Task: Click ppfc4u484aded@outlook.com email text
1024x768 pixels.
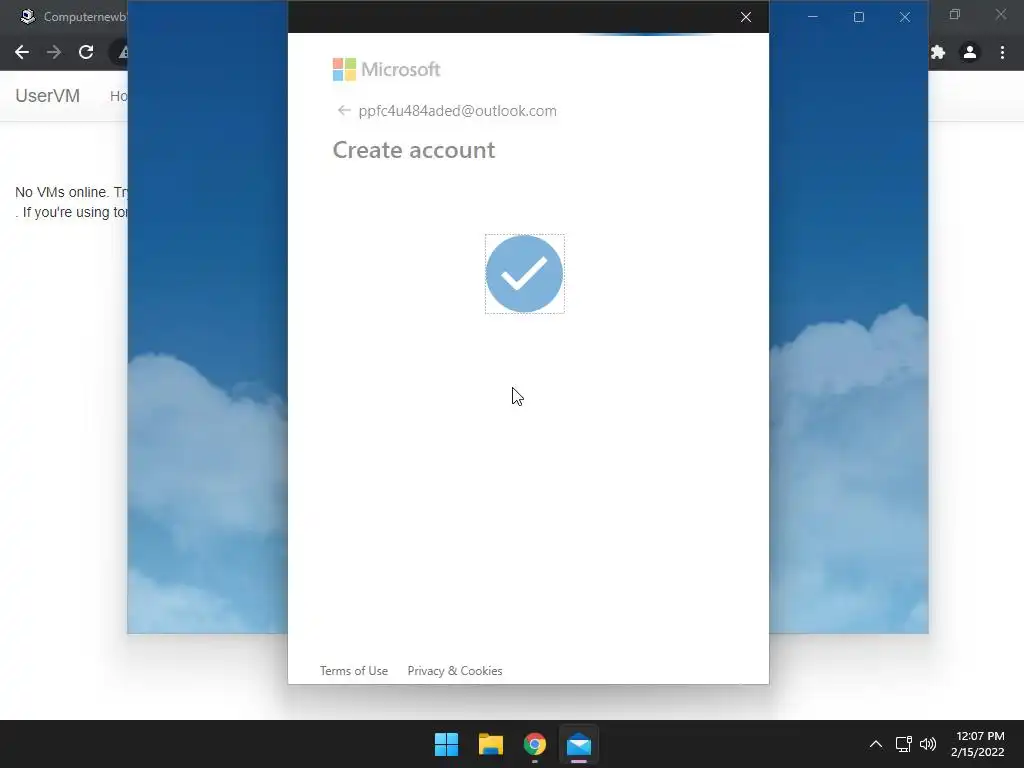Action: tap(457, 111)
